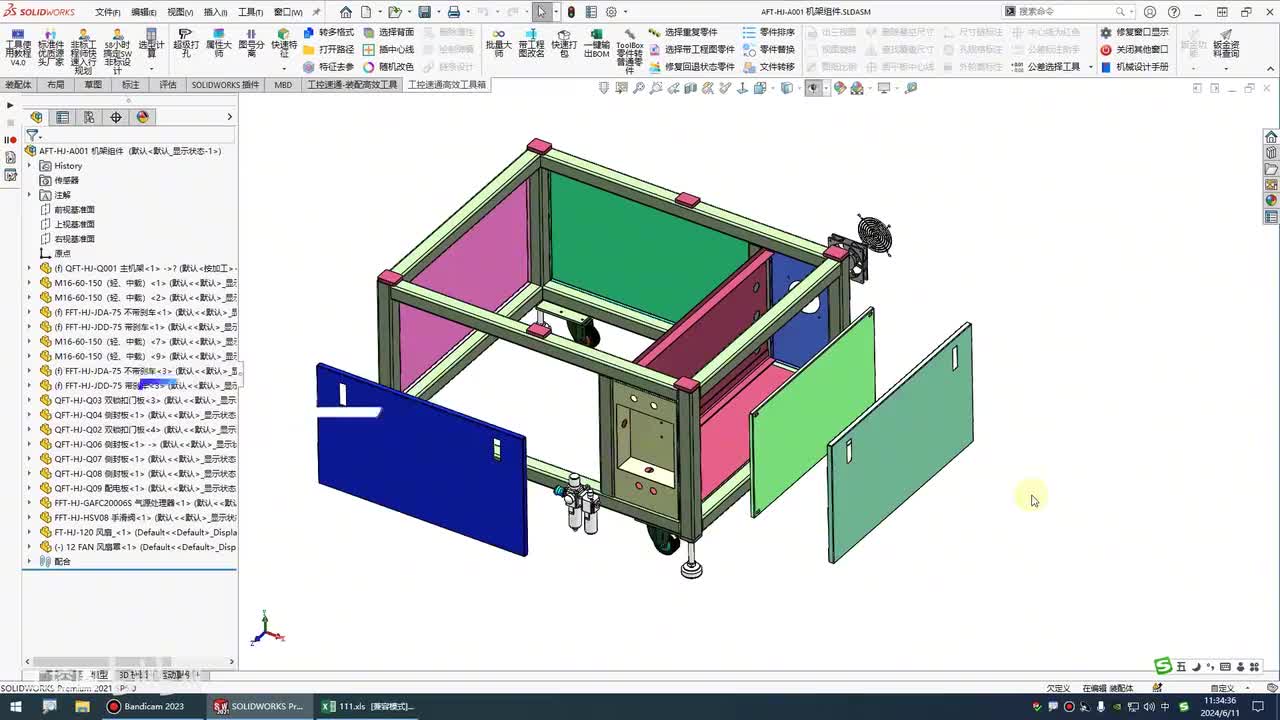Run the 快速打包 tool

pyautogui.click(x=564, y=44)
